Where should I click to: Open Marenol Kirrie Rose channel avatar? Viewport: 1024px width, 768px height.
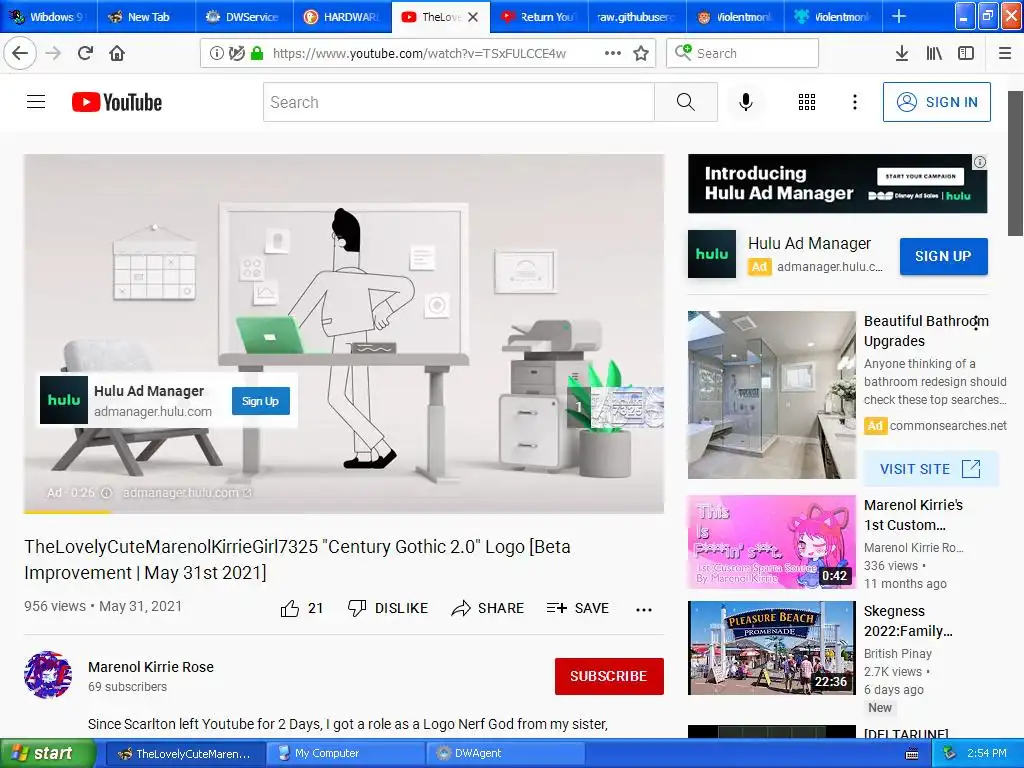coord(48,675)
